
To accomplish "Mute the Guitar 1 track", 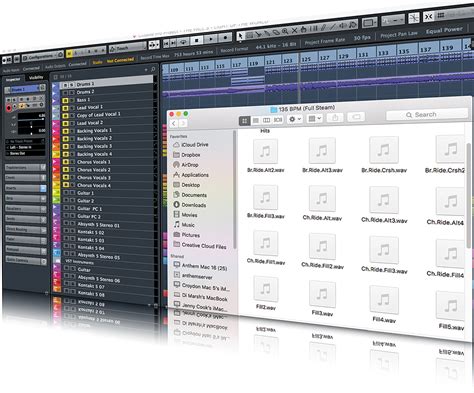I will tap(66, 192).
